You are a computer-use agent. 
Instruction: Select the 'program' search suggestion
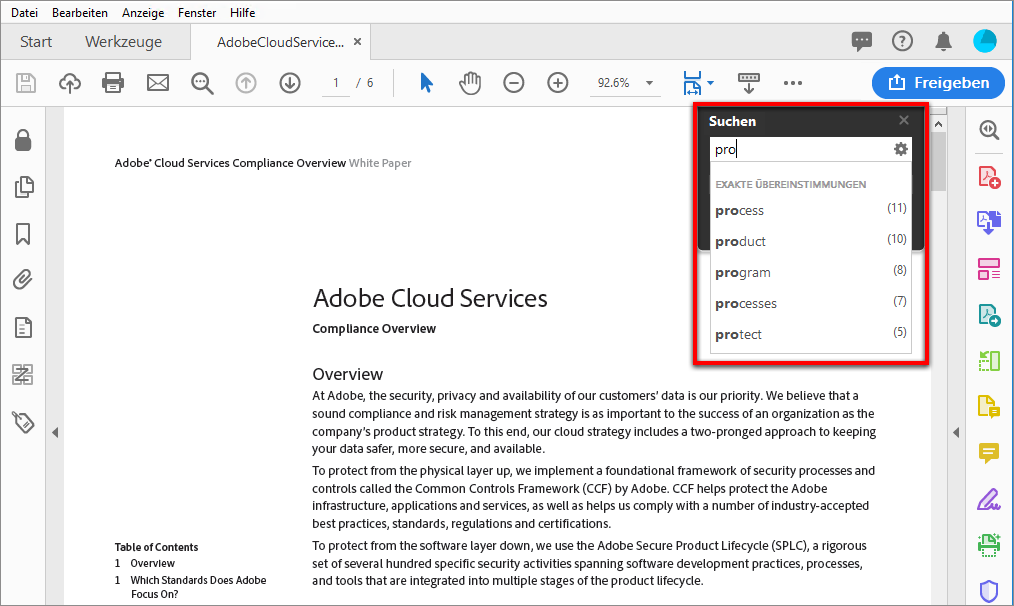coord(811,272)
